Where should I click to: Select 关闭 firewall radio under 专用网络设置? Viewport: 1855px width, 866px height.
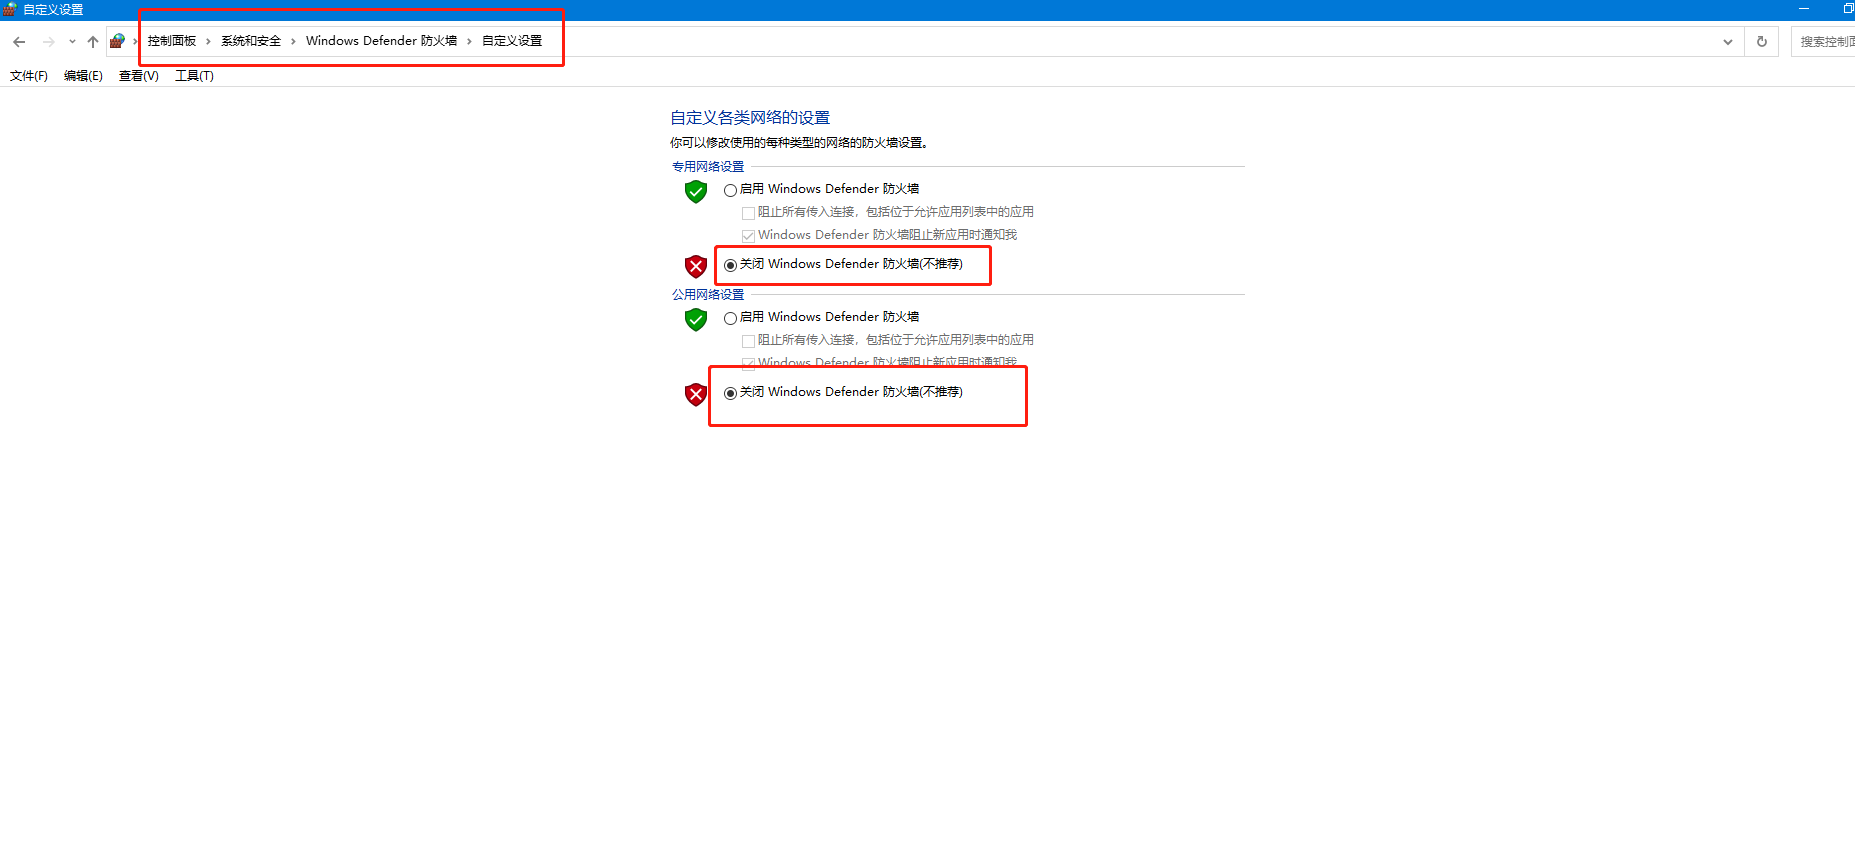click(731, 265)
